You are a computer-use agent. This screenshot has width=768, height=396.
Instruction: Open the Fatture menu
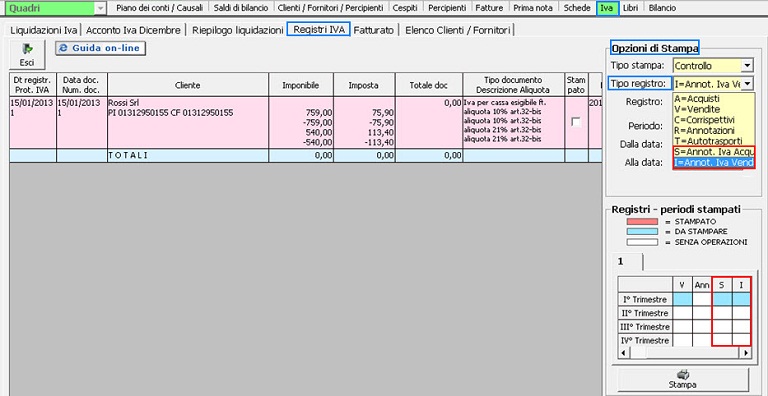tap(489, 8)
